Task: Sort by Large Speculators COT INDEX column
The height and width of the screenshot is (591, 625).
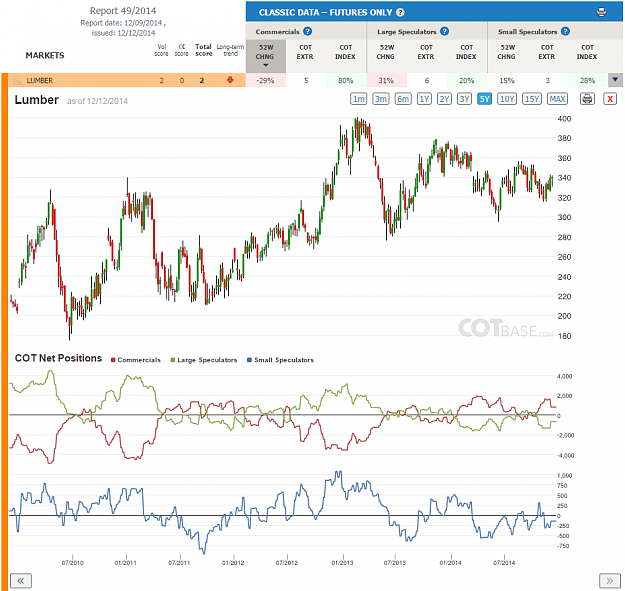Action: click(x=466, y=52)
